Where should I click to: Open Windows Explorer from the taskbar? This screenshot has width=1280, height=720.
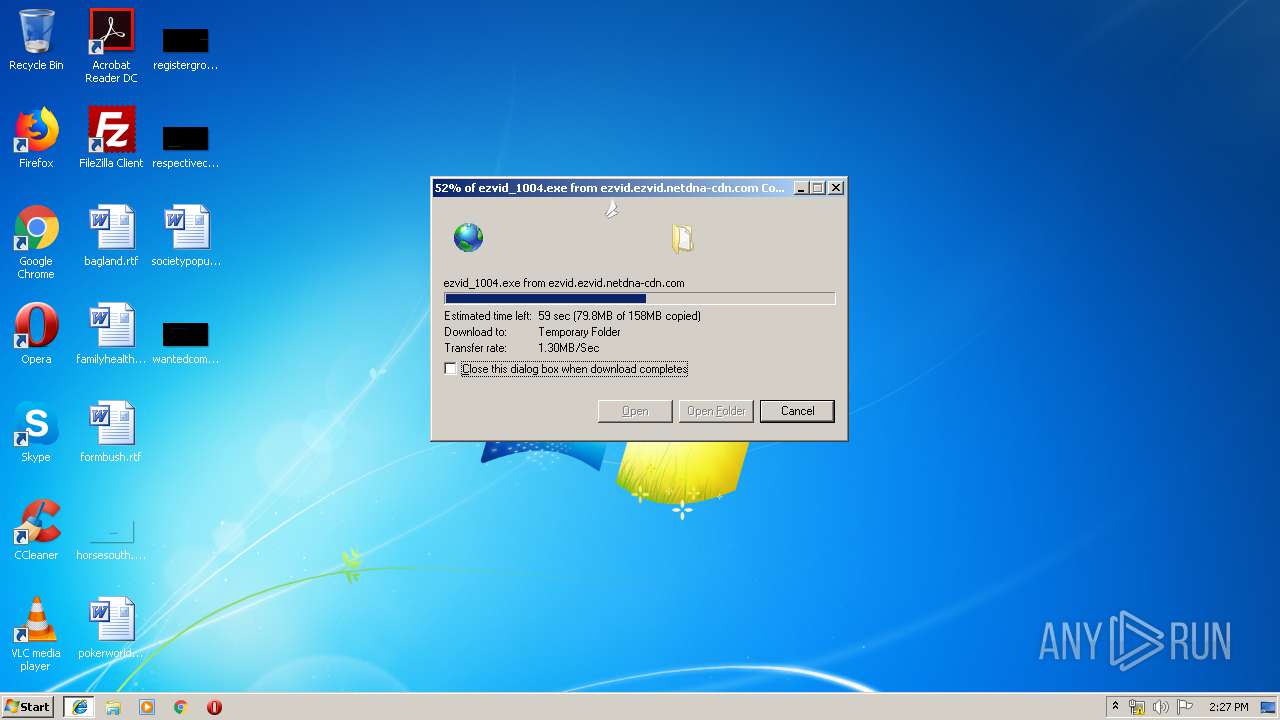(113, 707)
